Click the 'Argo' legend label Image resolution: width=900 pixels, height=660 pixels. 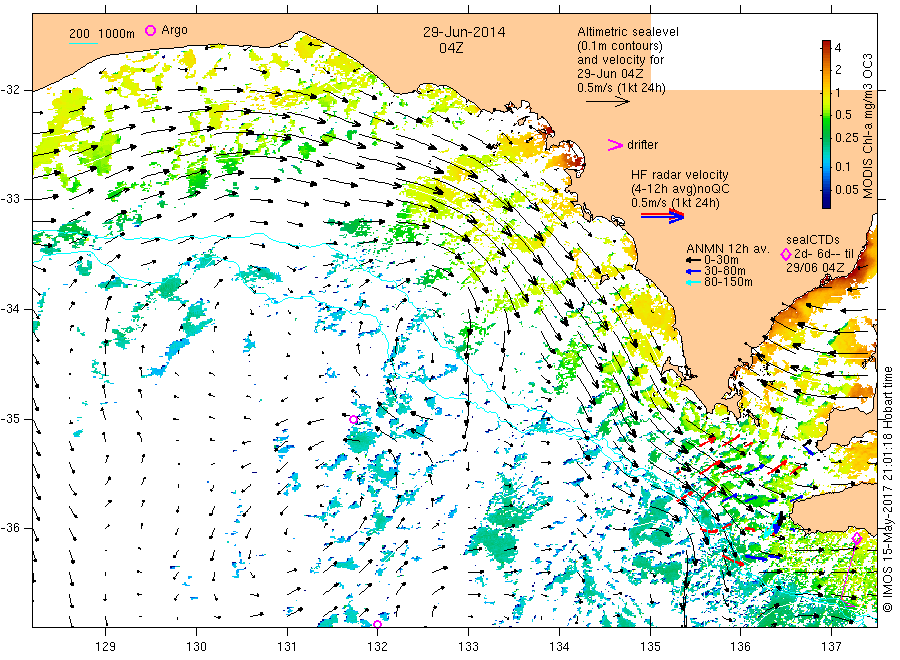click(174, 30)
